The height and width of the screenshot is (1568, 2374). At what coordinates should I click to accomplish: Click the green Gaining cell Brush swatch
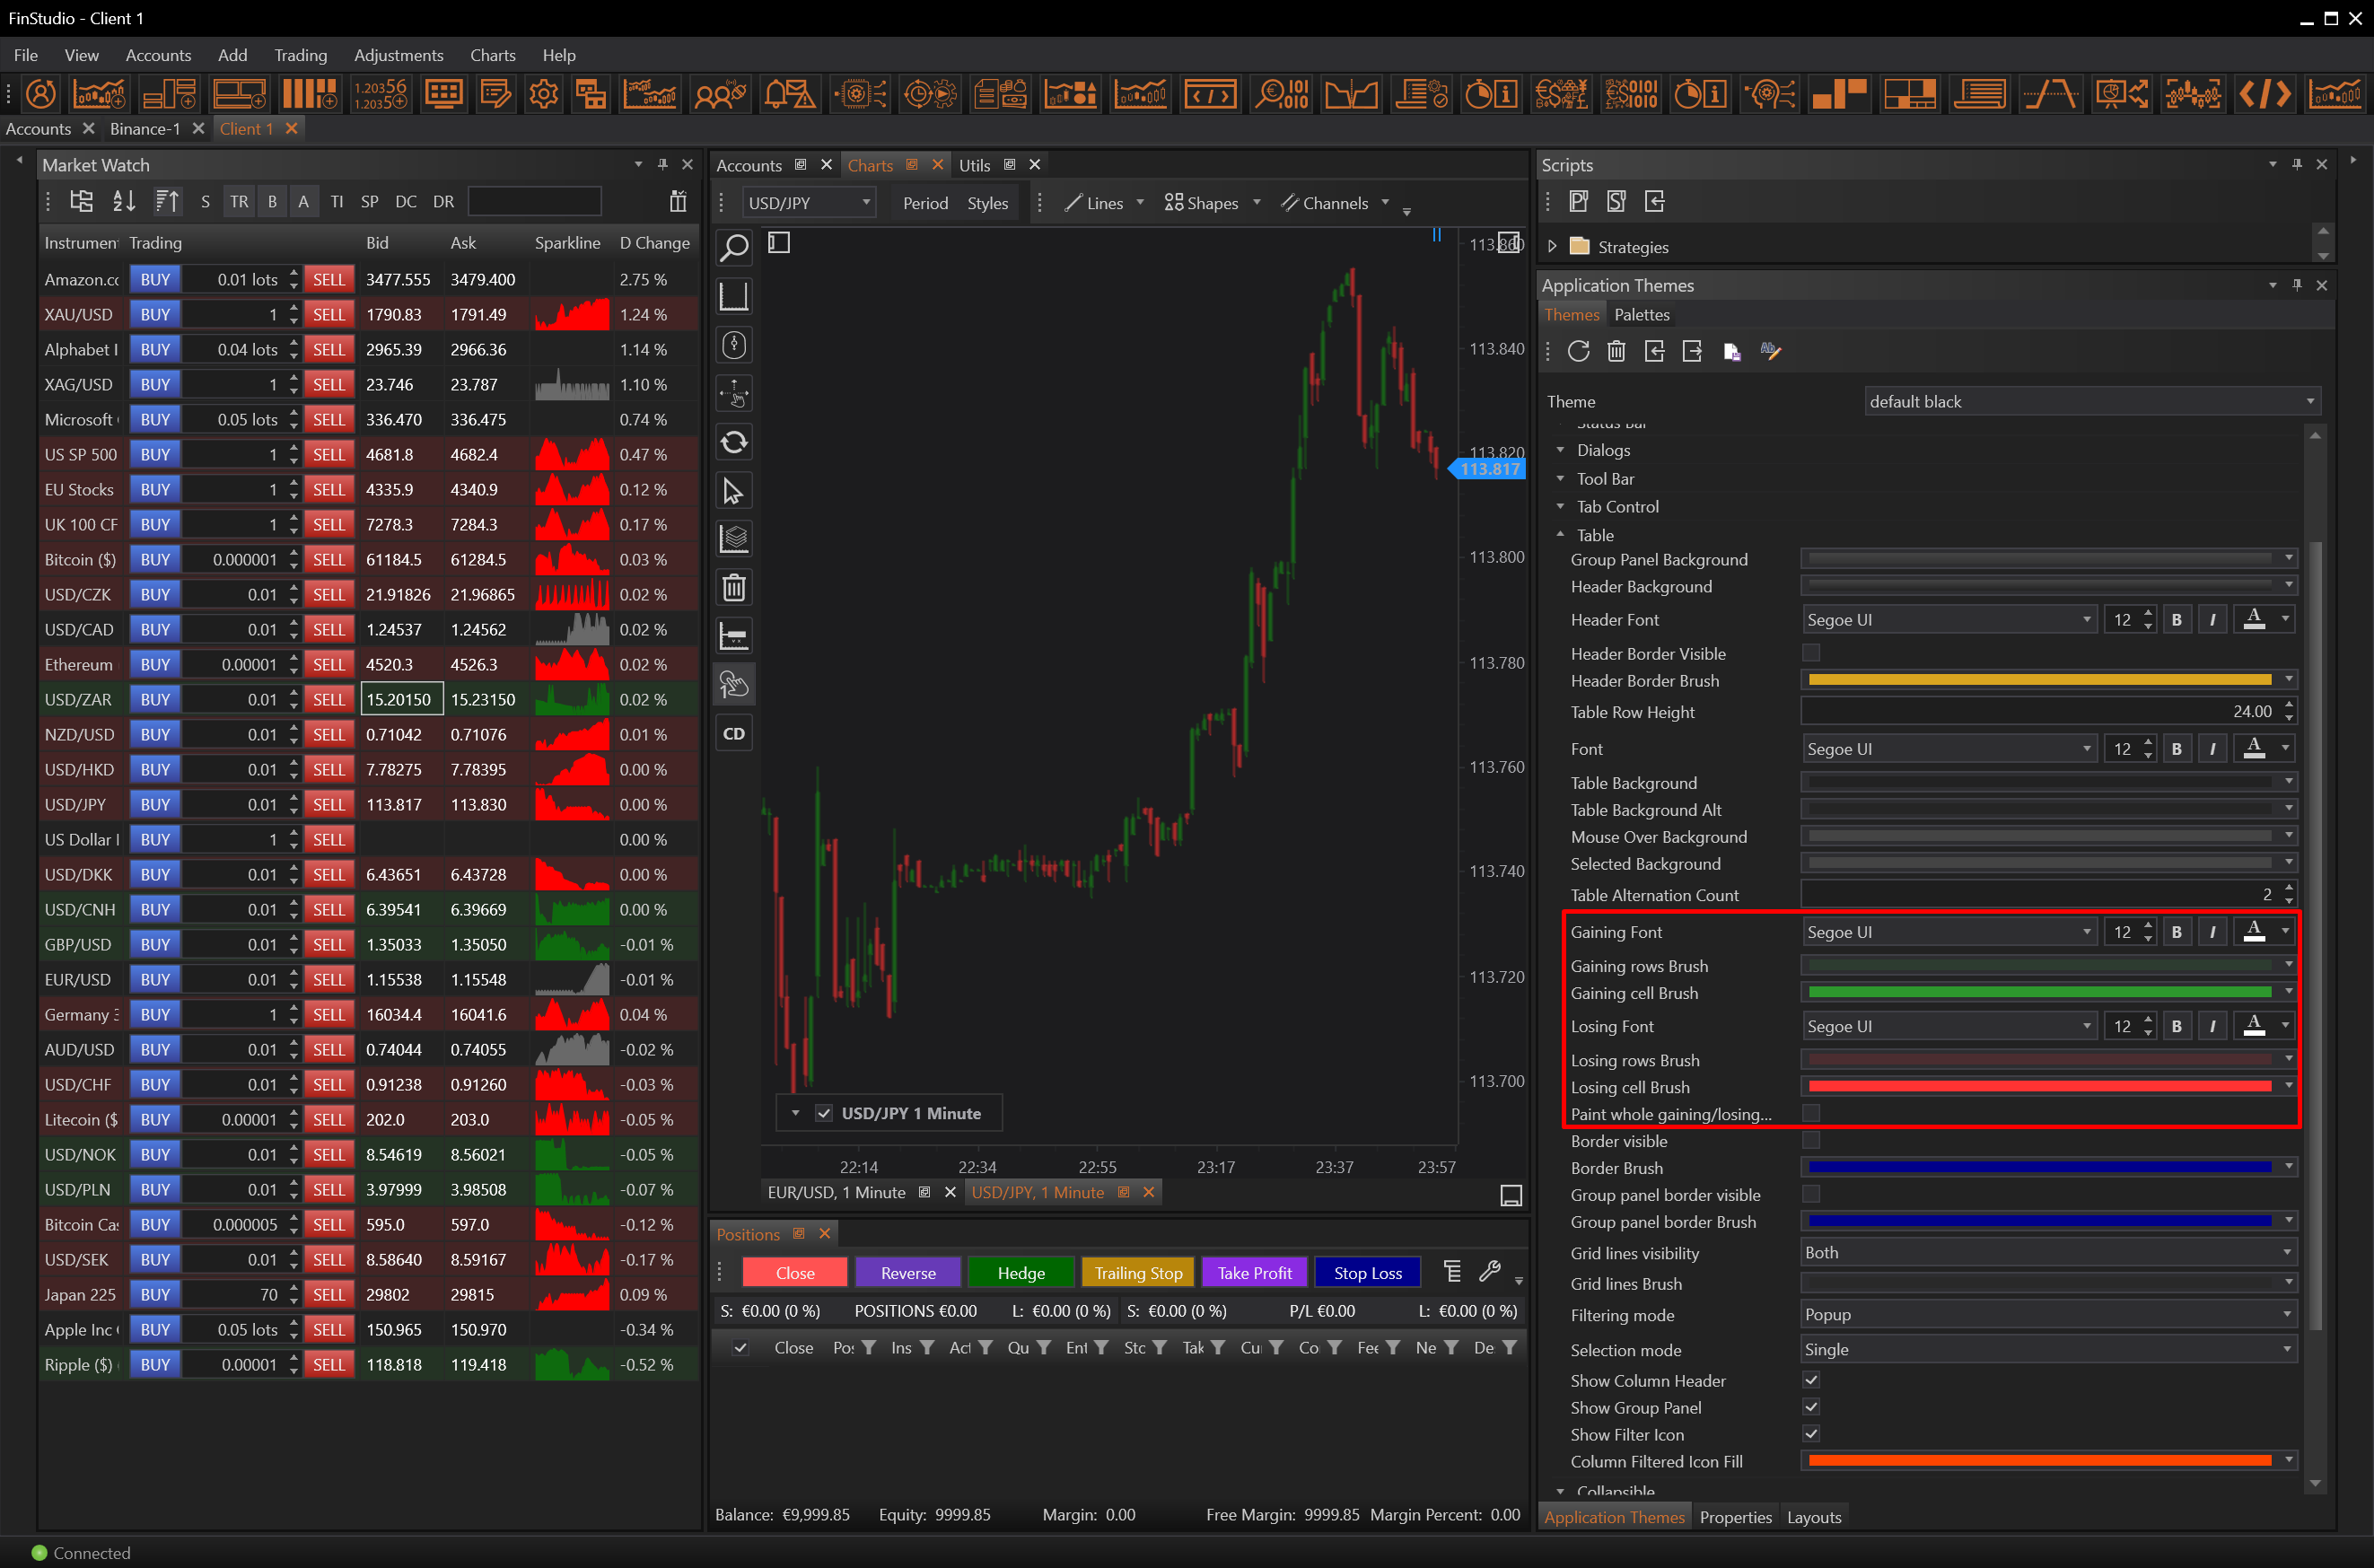[2040, 992]
